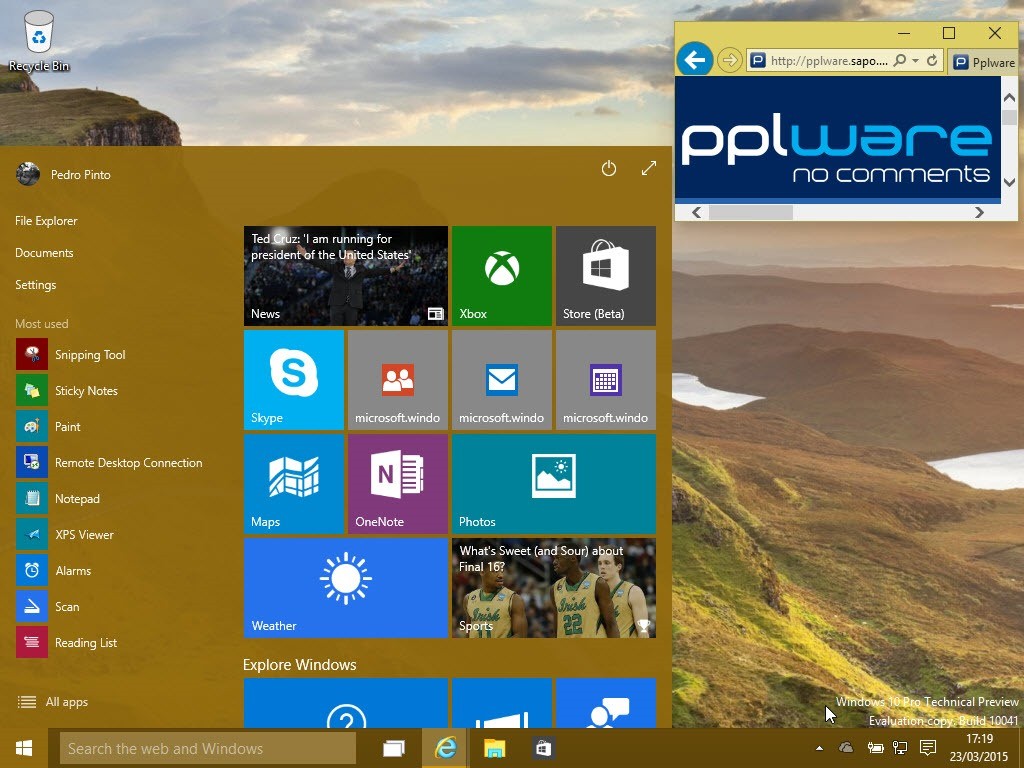The image size is (1024, 768).
Task: Open the notification center tray icon
Action: pos(927,748)
